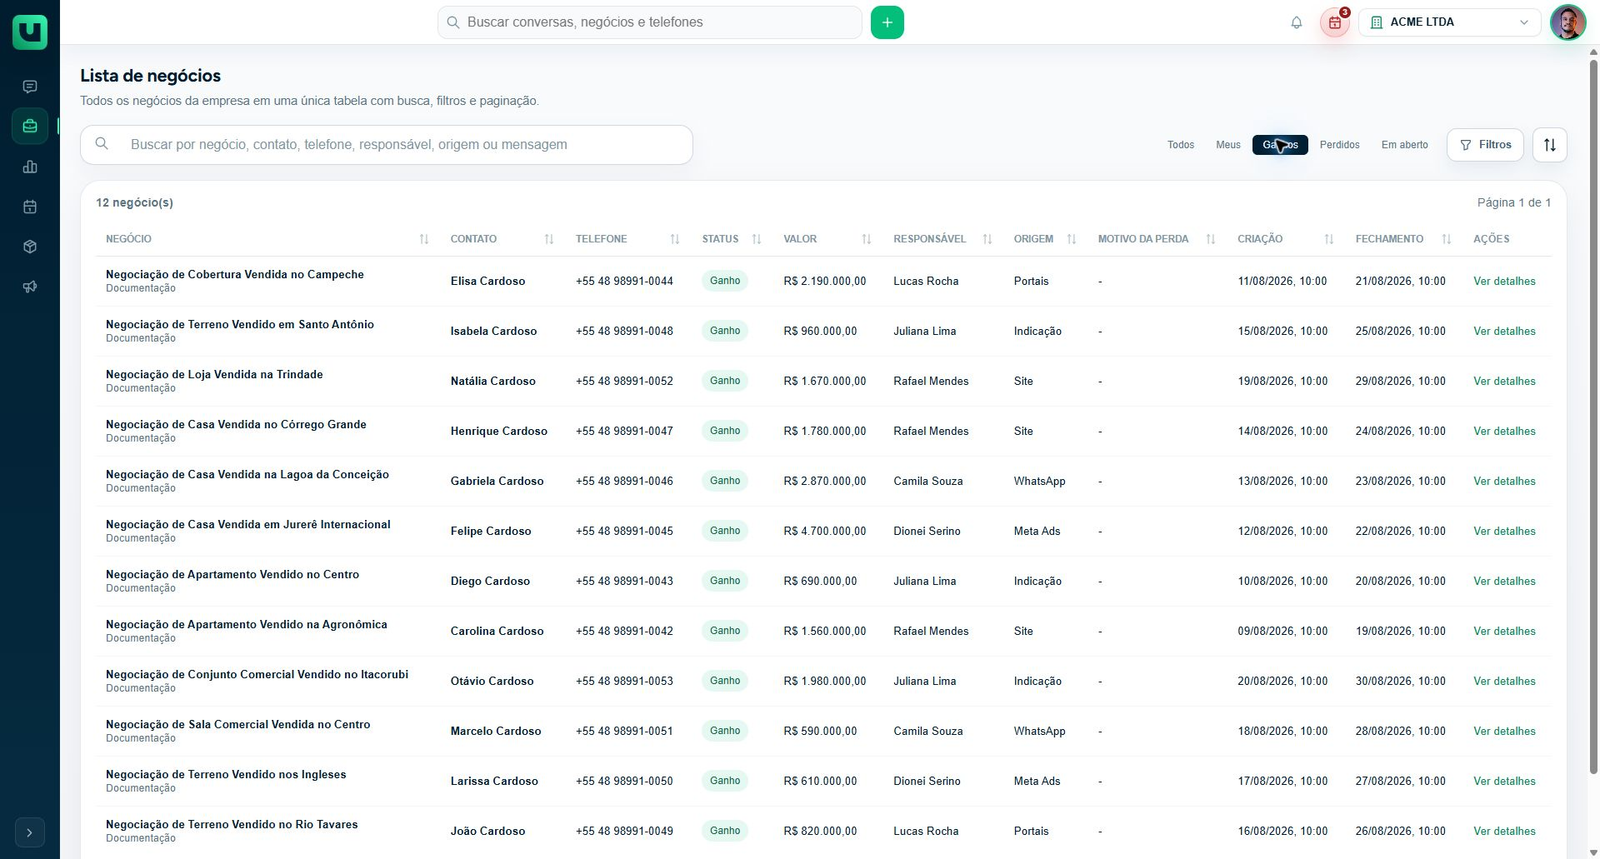Select the Perdidos filter tab
The height and width of the screenshot is (859, 1600).
click(1340, 145)
